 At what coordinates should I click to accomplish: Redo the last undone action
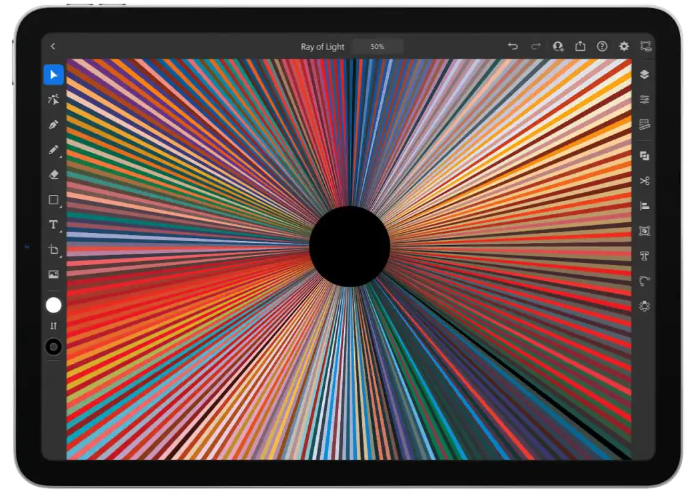tap(536, 46)
